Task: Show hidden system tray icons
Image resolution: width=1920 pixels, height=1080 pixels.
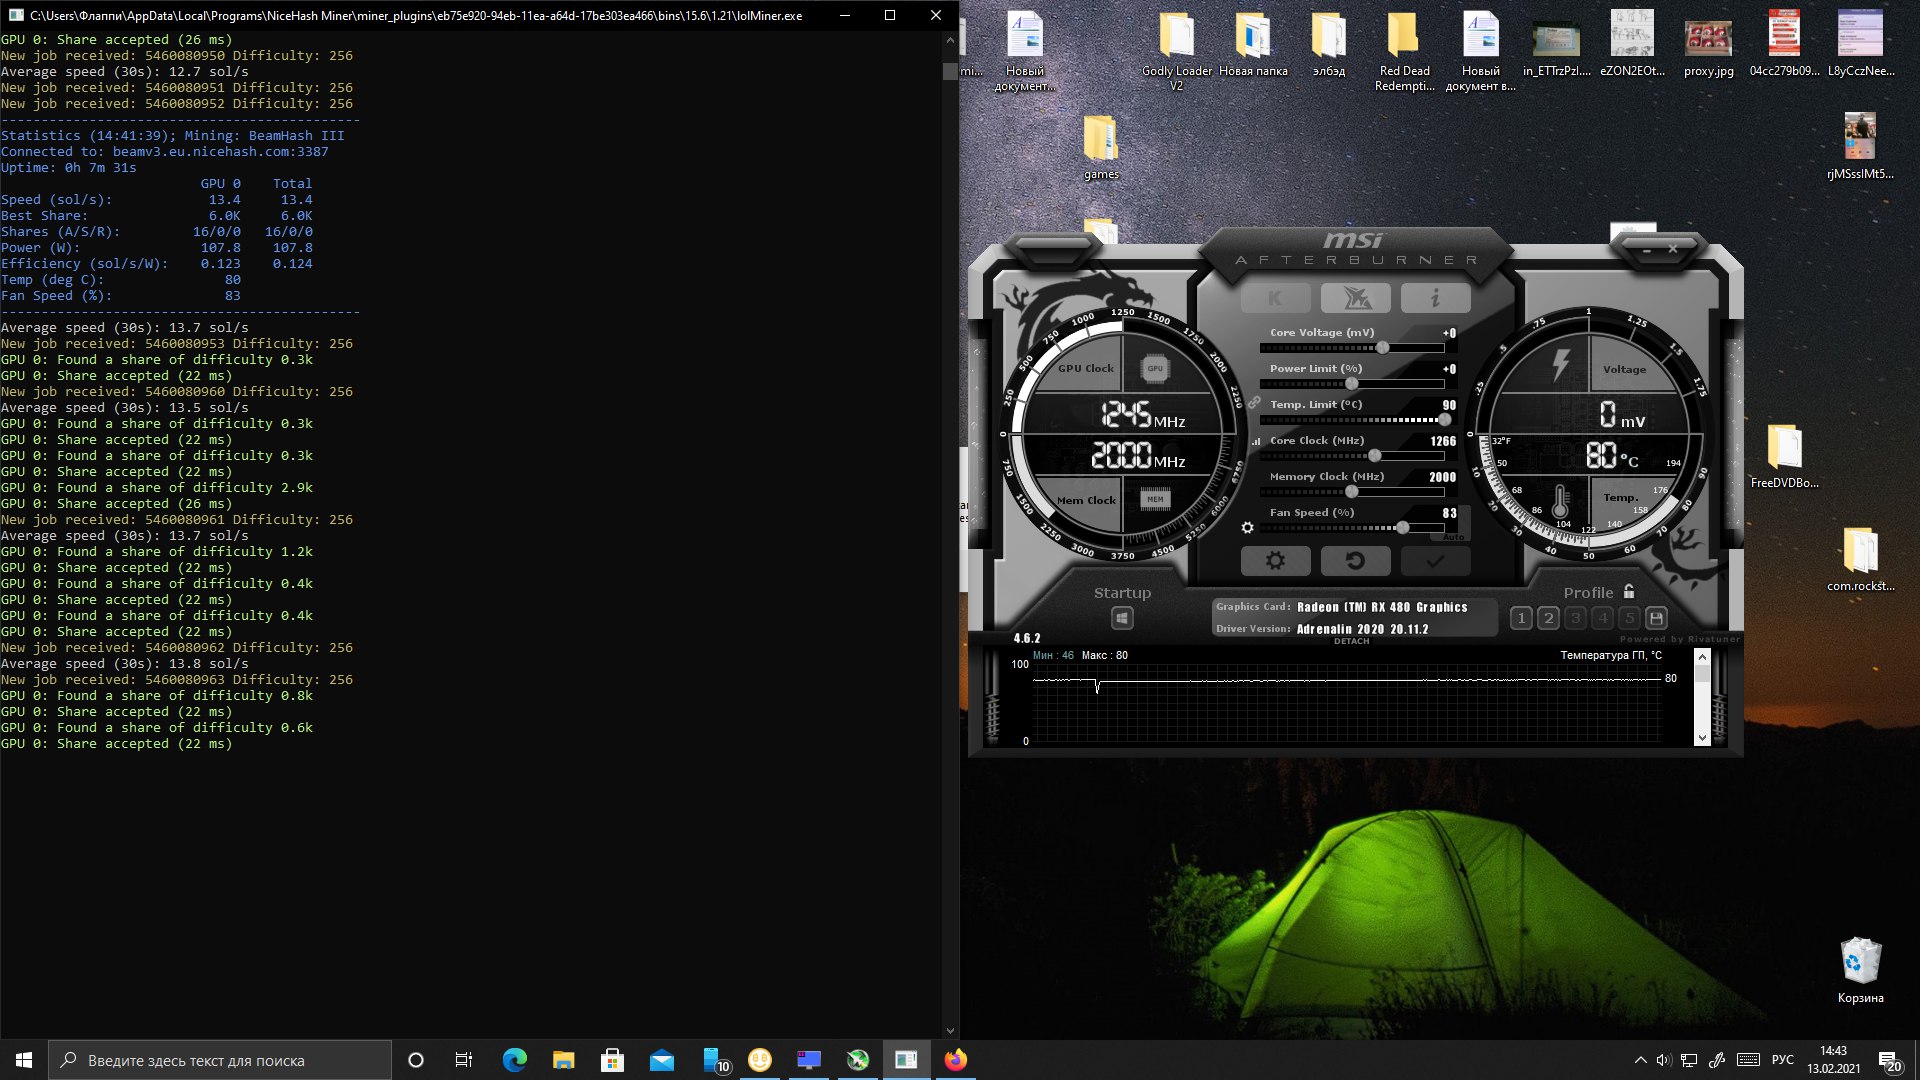Action: (1640, 1060)
